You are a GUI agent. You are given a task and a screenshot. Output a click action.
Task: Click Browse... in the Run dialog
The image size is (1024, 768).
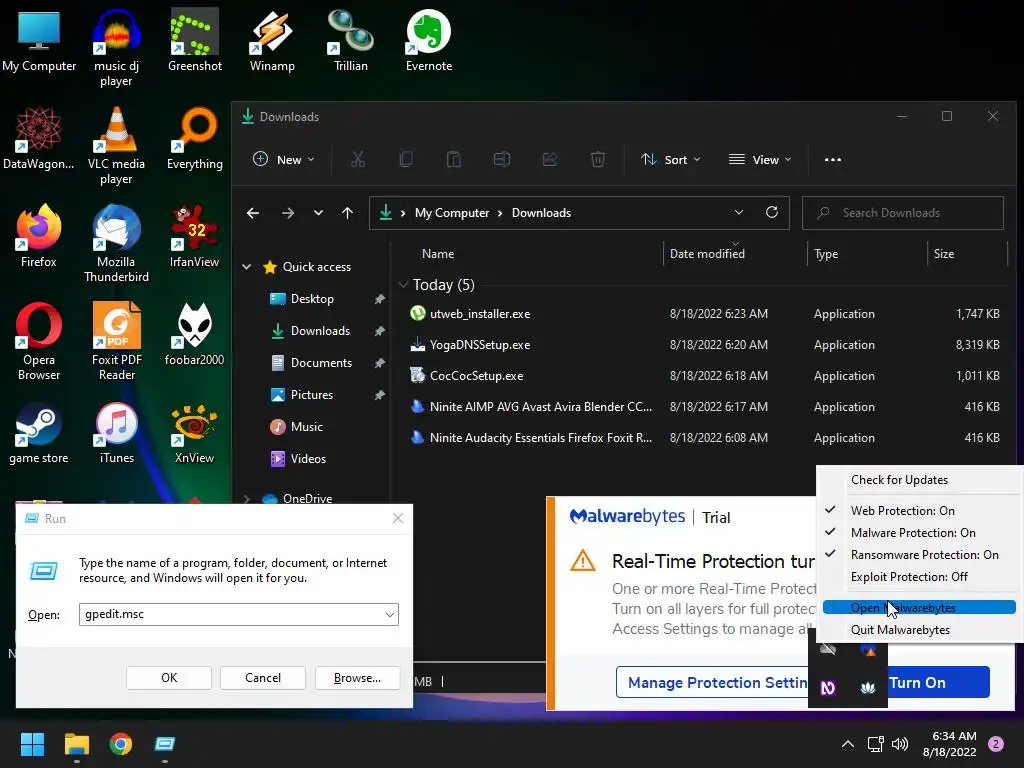[x=357, y=678]
